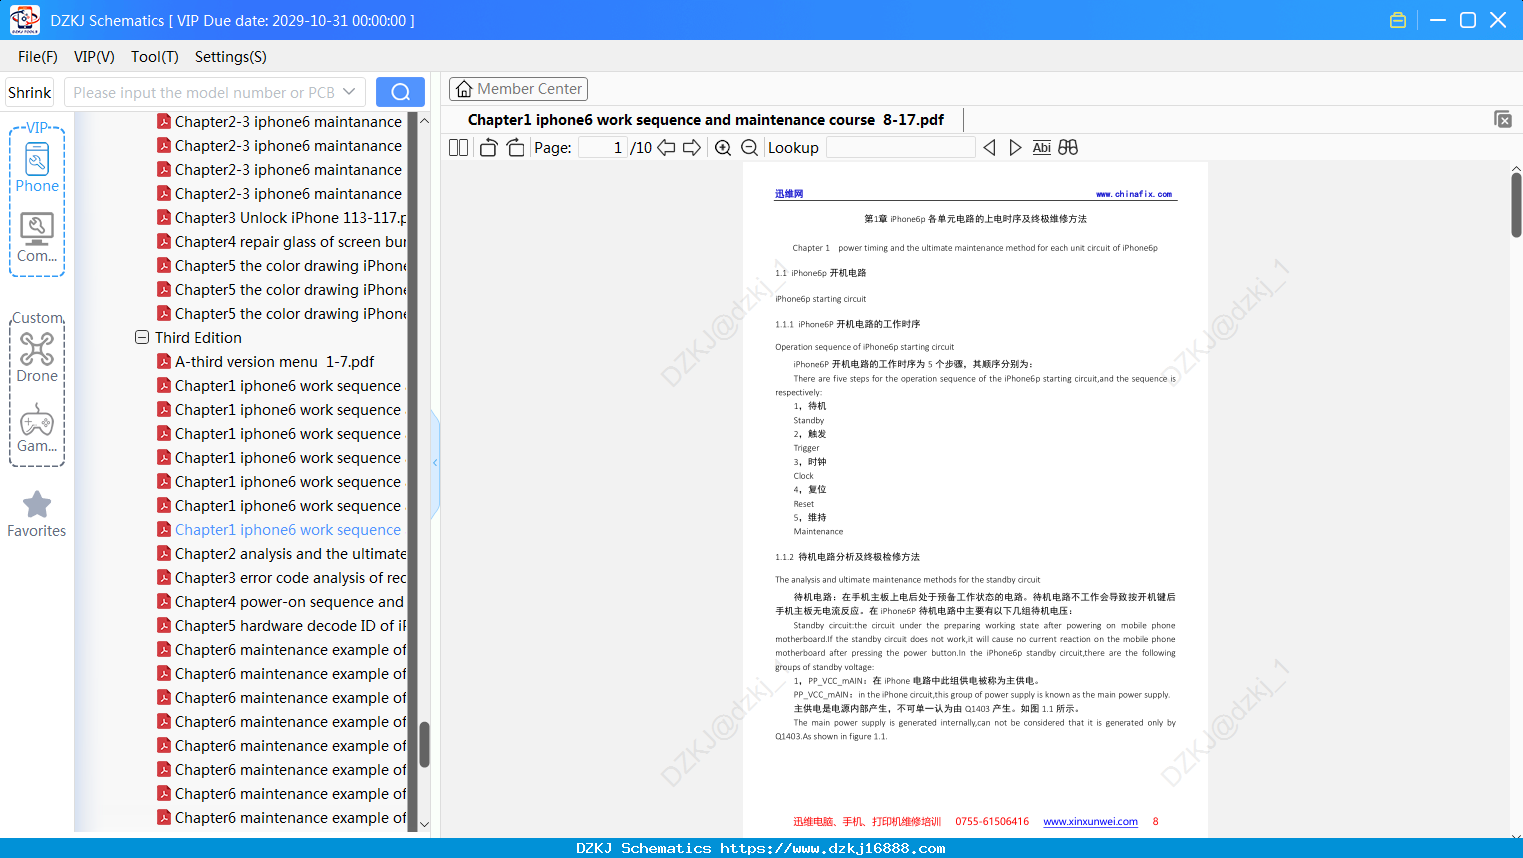The image size is (1523, 858).
Task: Rotate the page counterclockwise
Action: [489, 148]
